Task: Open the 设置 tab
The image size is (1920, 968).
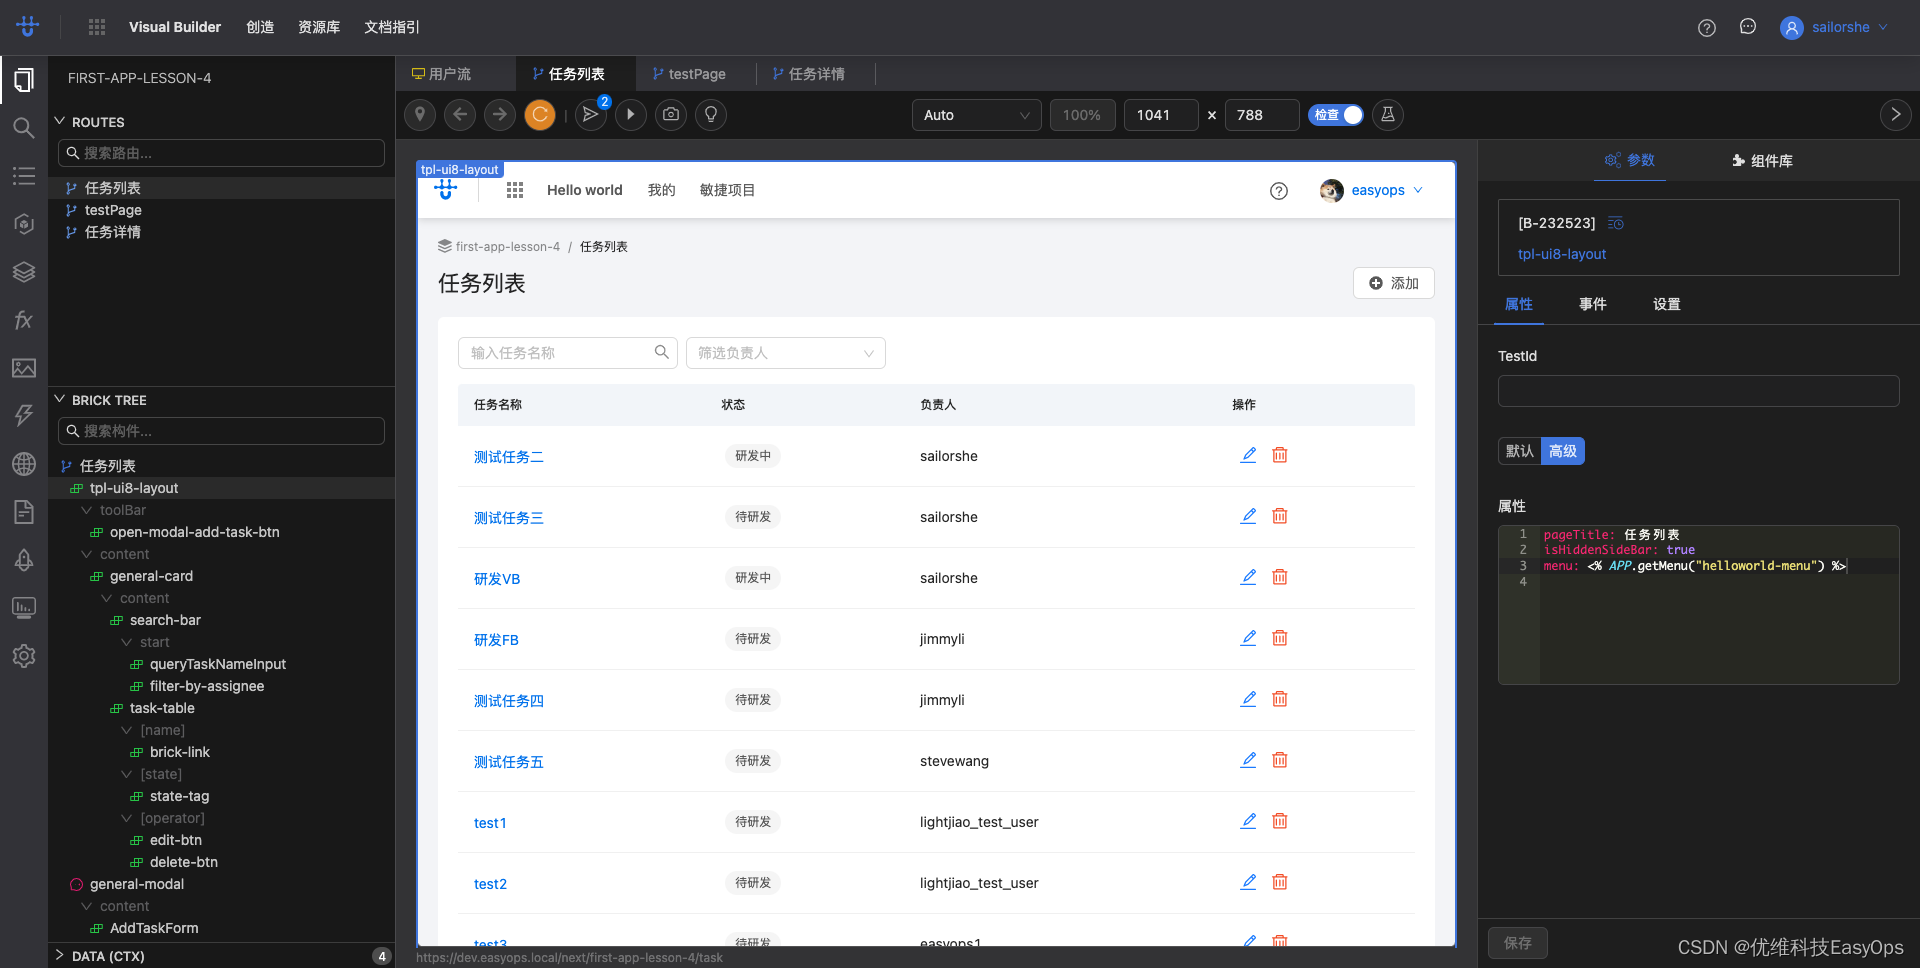Action: (1667, 304)
